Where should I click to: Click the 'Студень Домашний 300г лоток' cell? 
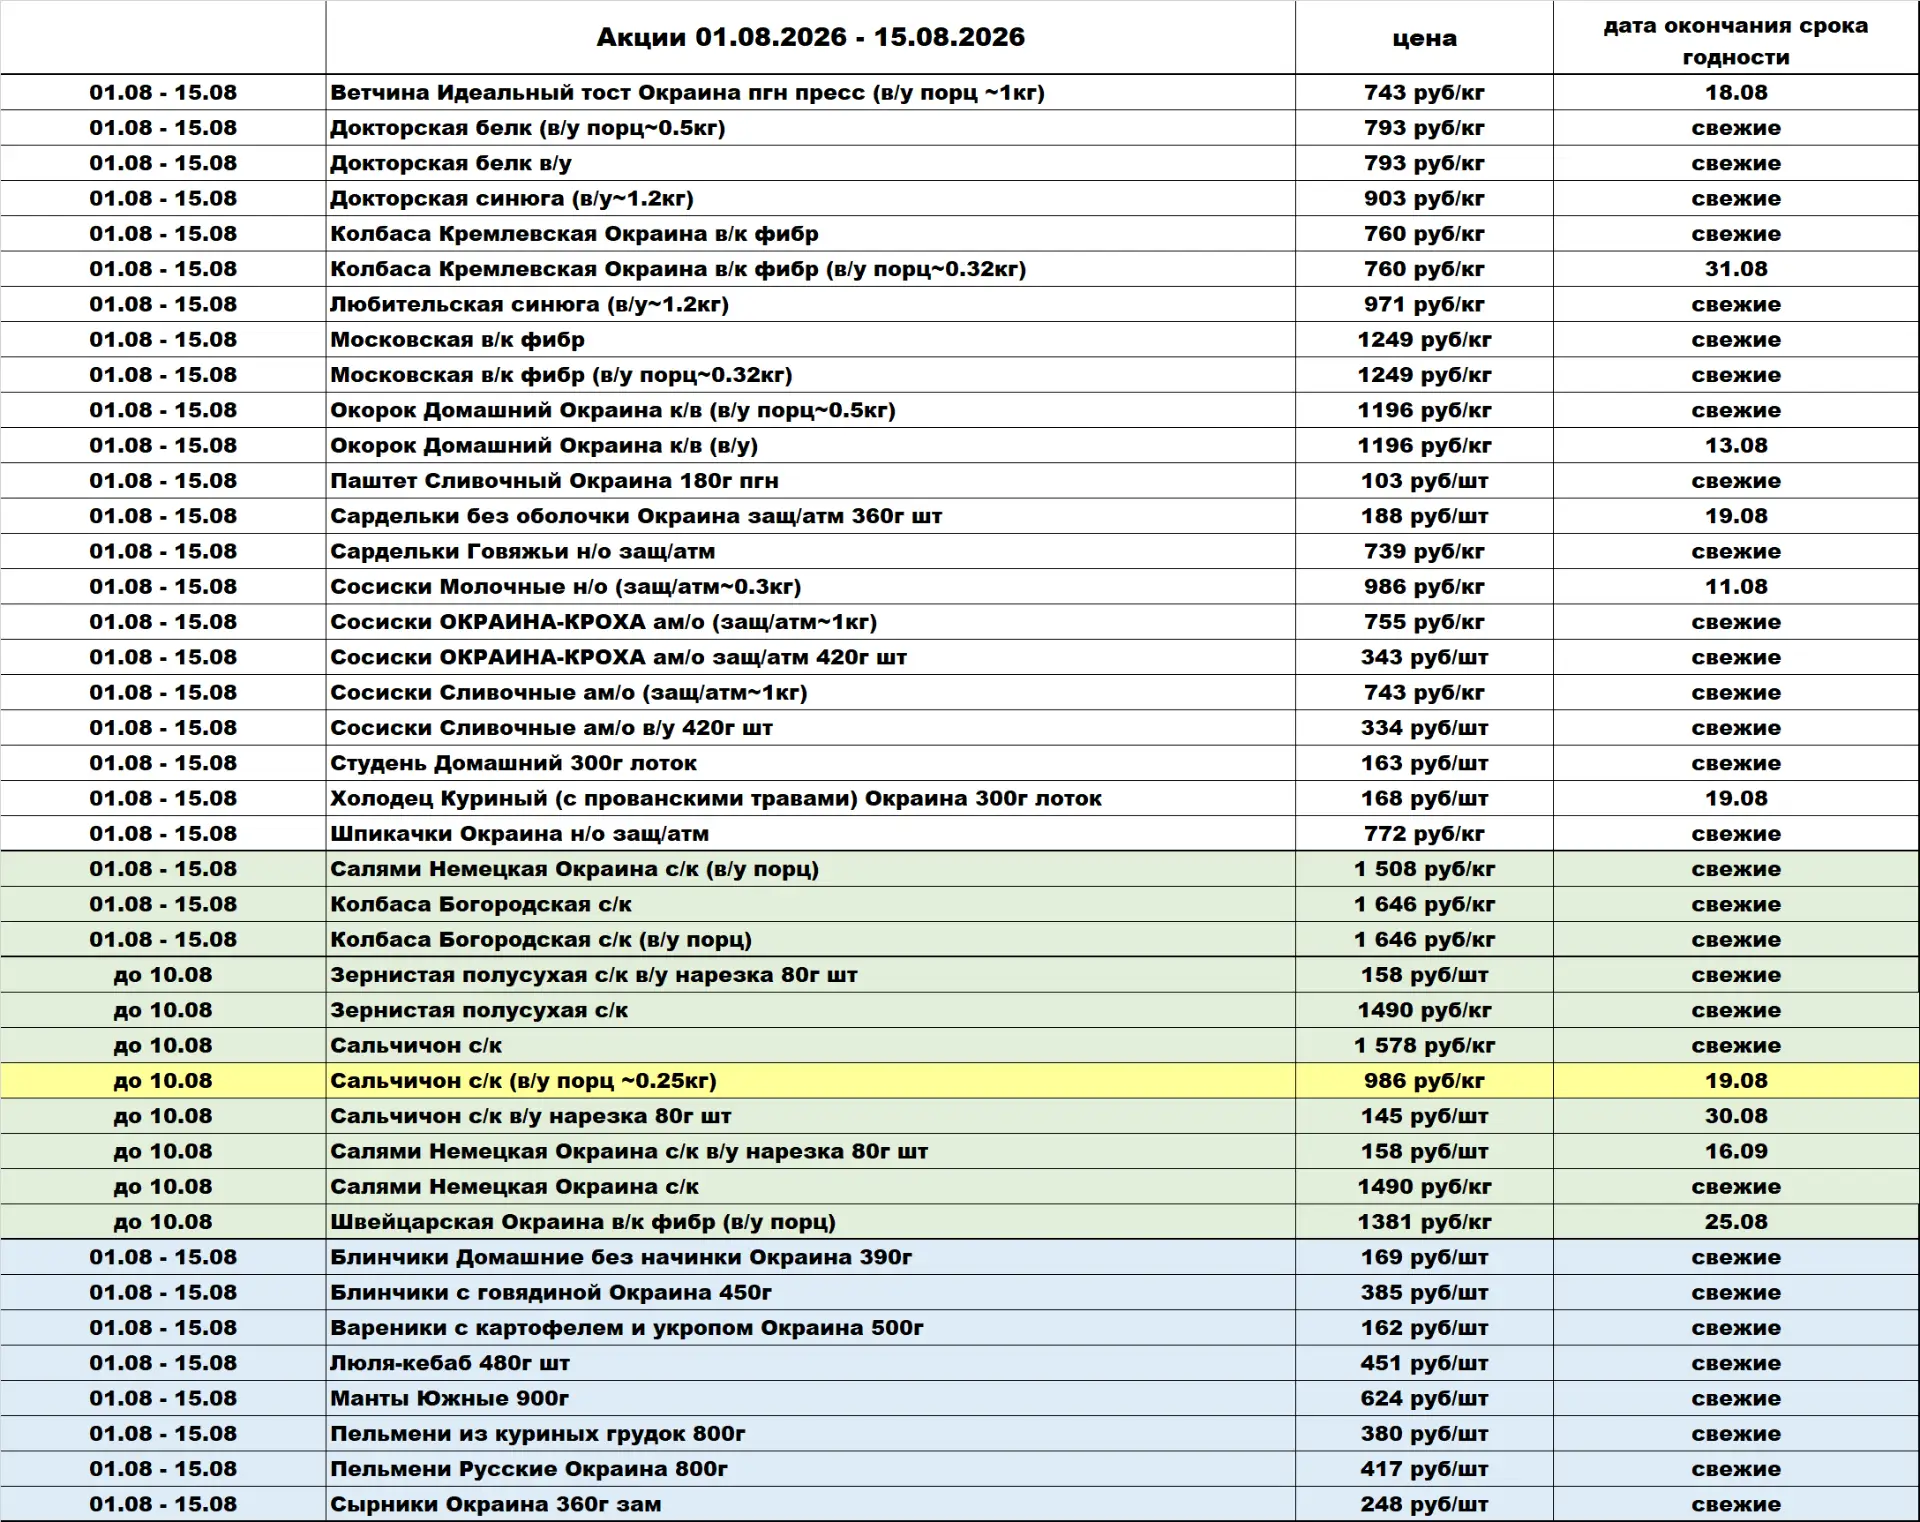(x=810, y=763)
